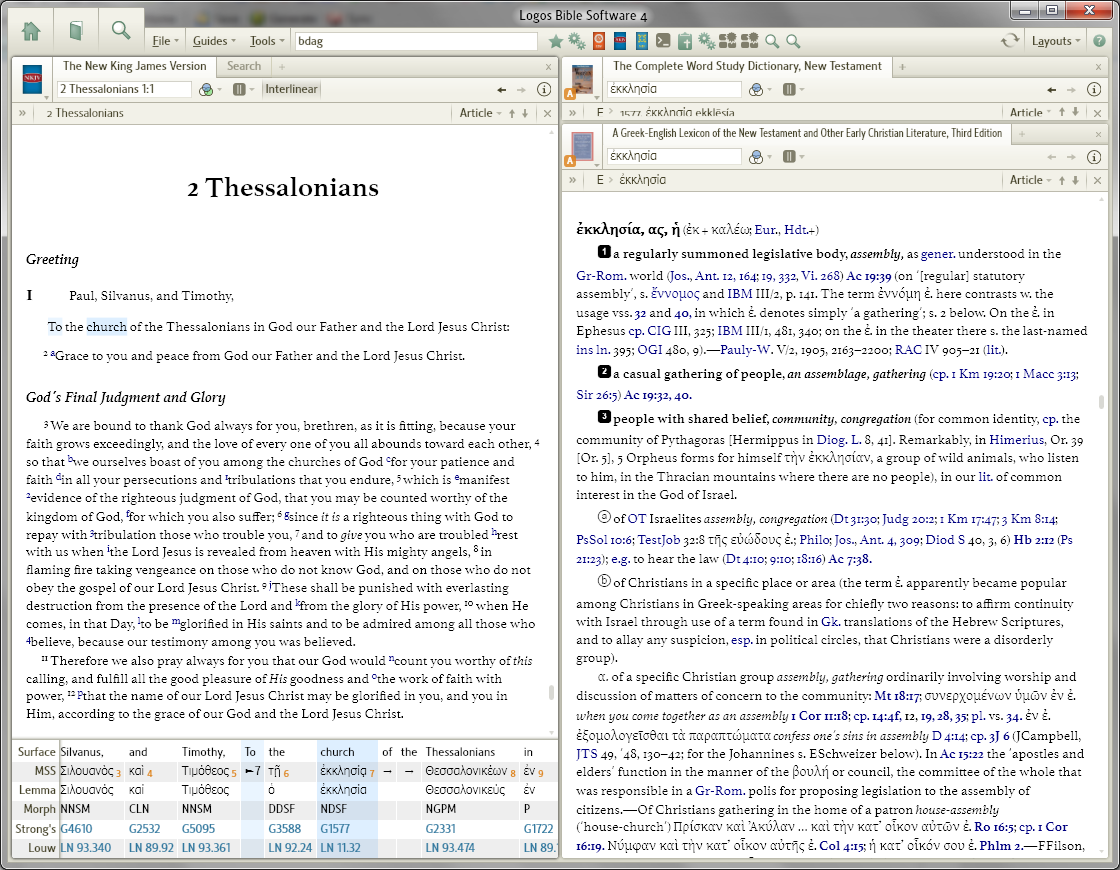Jump to previous article in NKJV panel

pos(511,113)
